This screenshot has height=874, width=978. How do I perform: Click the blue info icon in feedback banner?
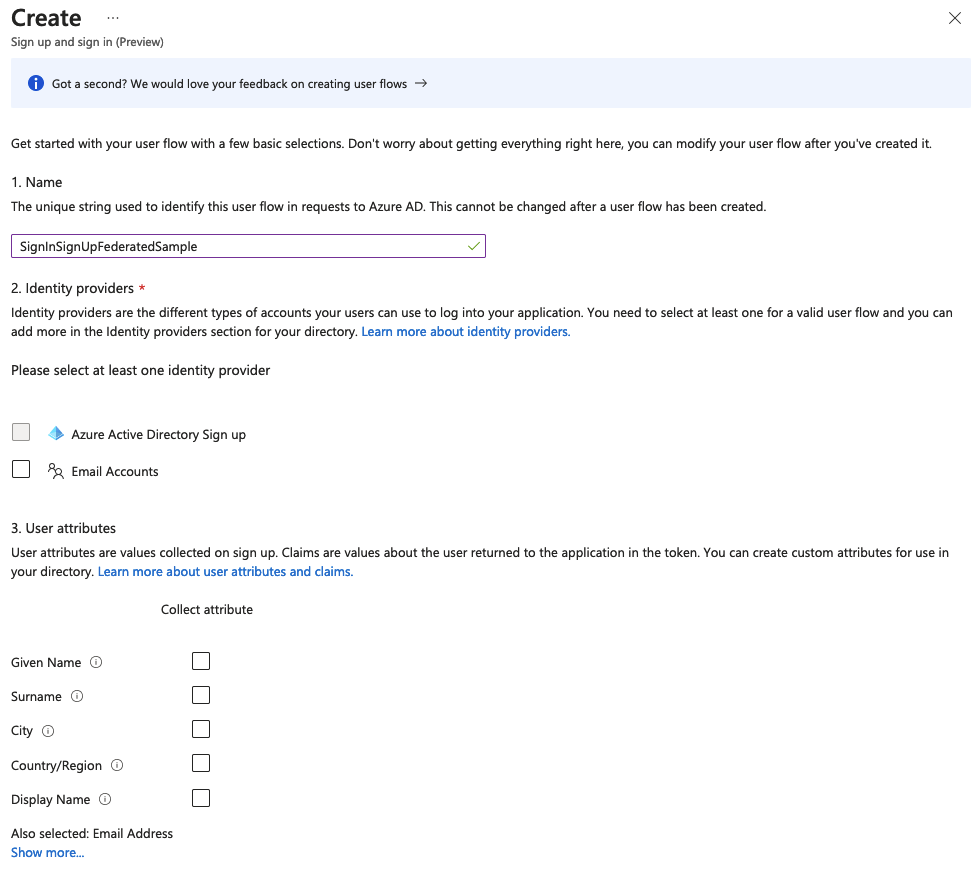[36, 83]
